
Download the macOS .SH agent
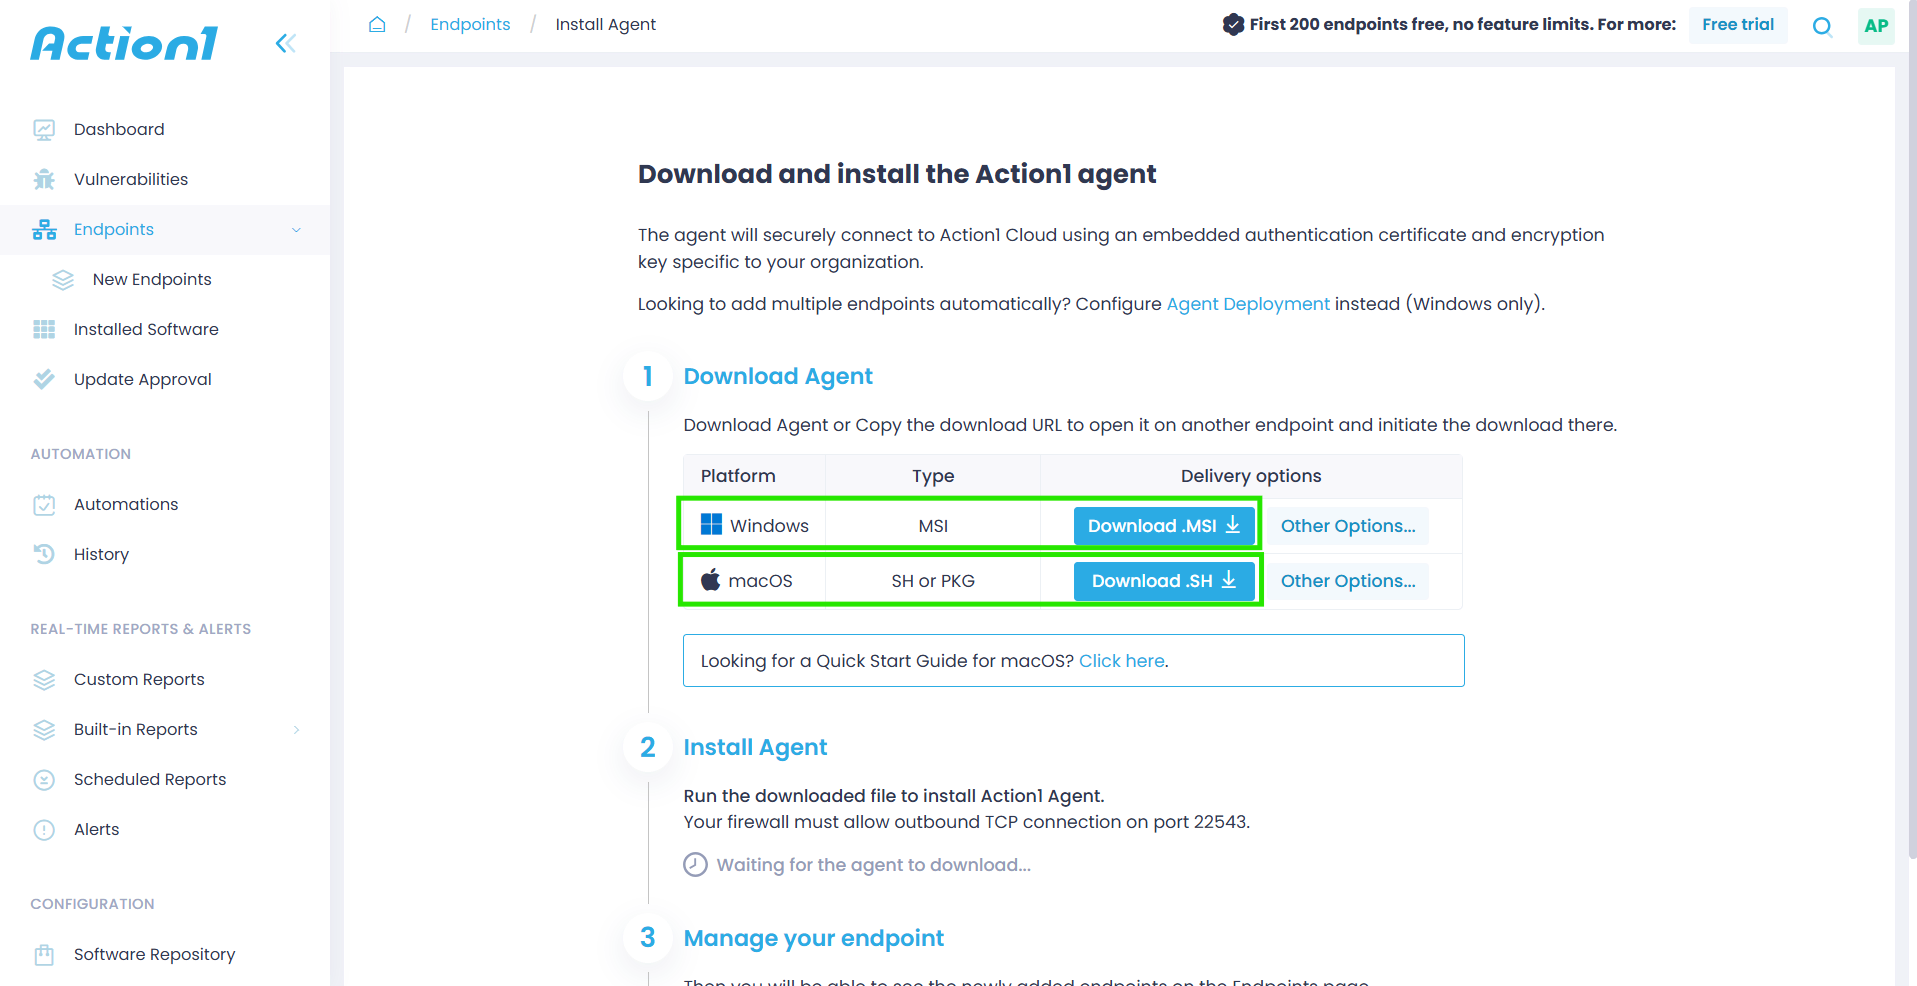(1163, 581)
